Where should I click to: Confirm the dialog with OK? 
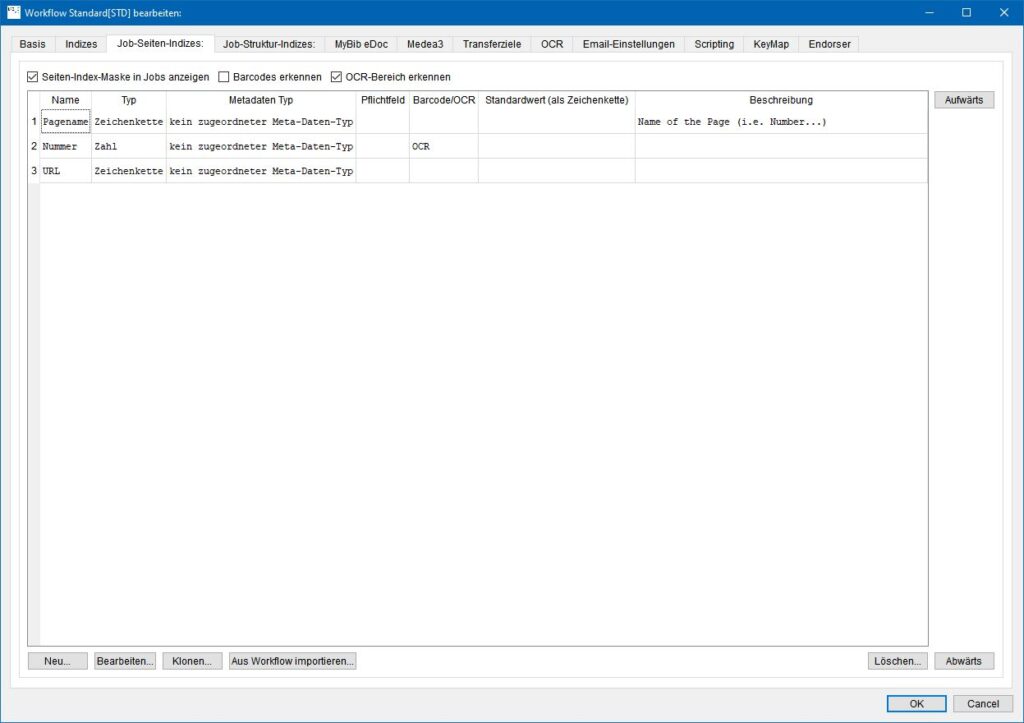(916, 703)
